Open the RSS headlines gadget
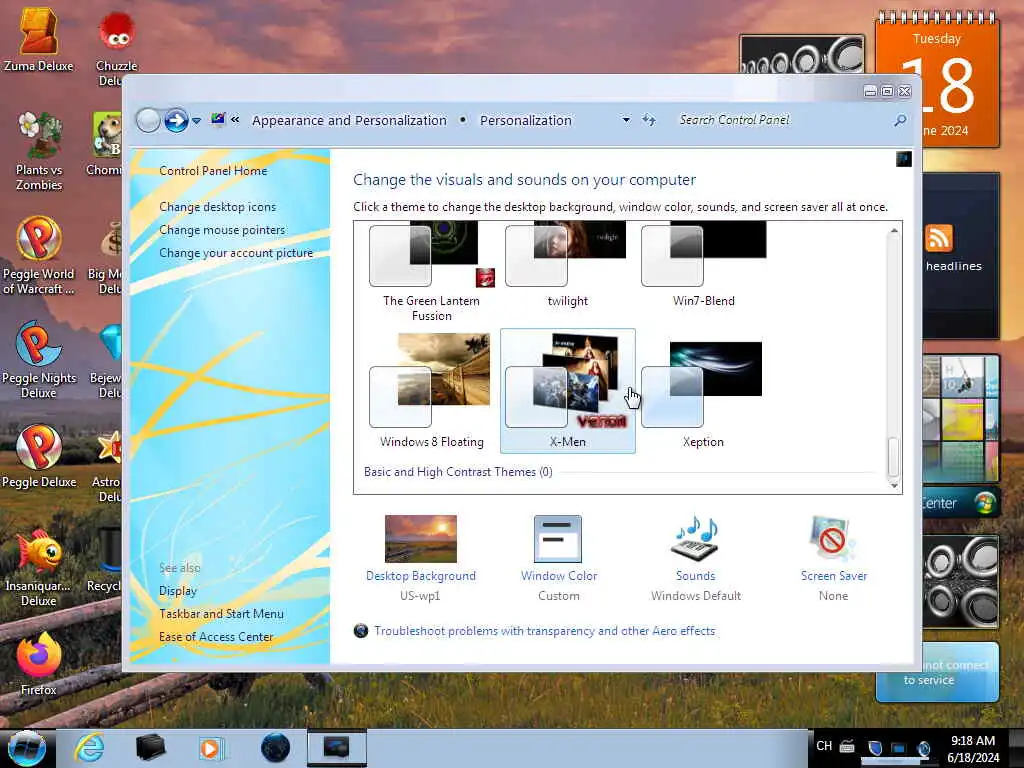The width and height of the screenshot is (1024, 768). [960, 255]
